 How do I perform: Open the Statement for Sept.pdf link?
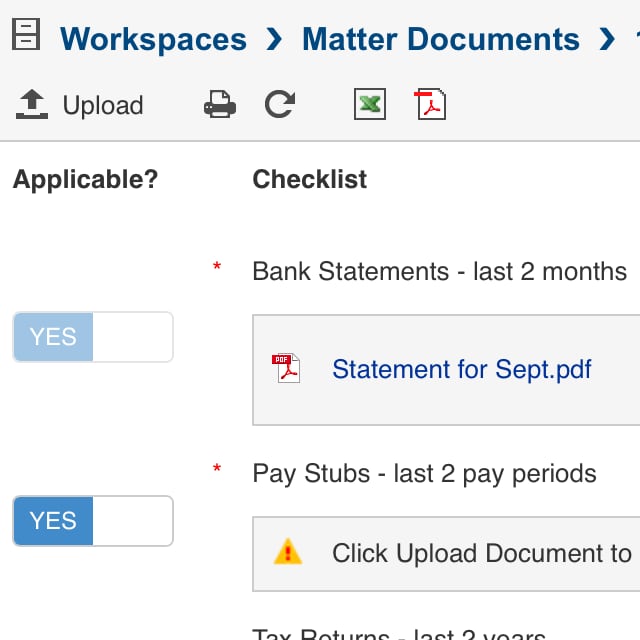tap(462, 369)
